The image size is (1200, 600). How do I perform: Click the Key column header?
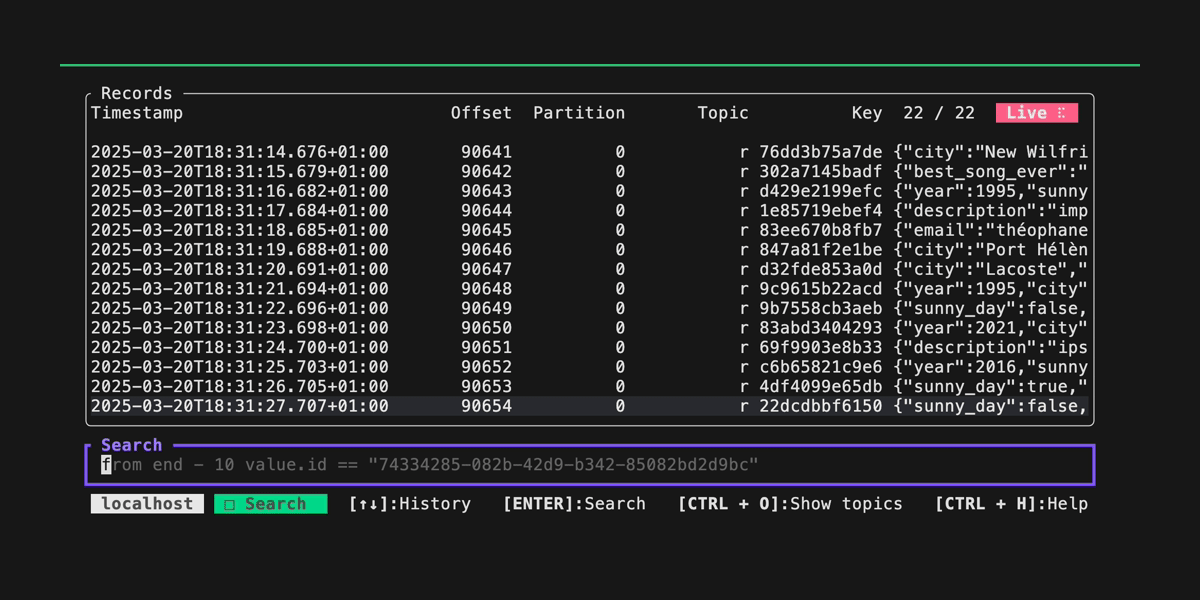coord(866,113)
